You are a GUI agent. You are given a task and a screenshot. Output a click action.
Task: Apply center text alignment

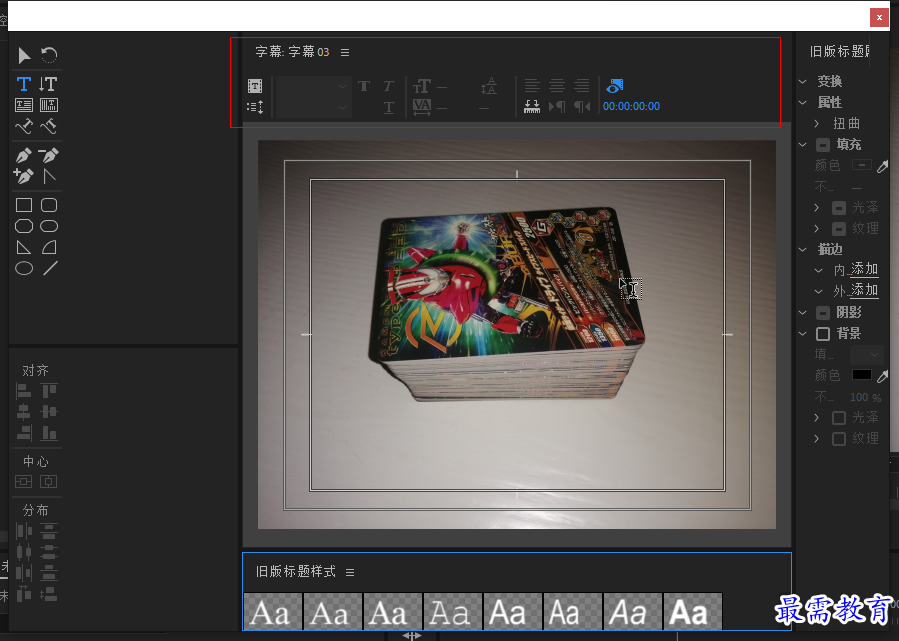[557, 86]
